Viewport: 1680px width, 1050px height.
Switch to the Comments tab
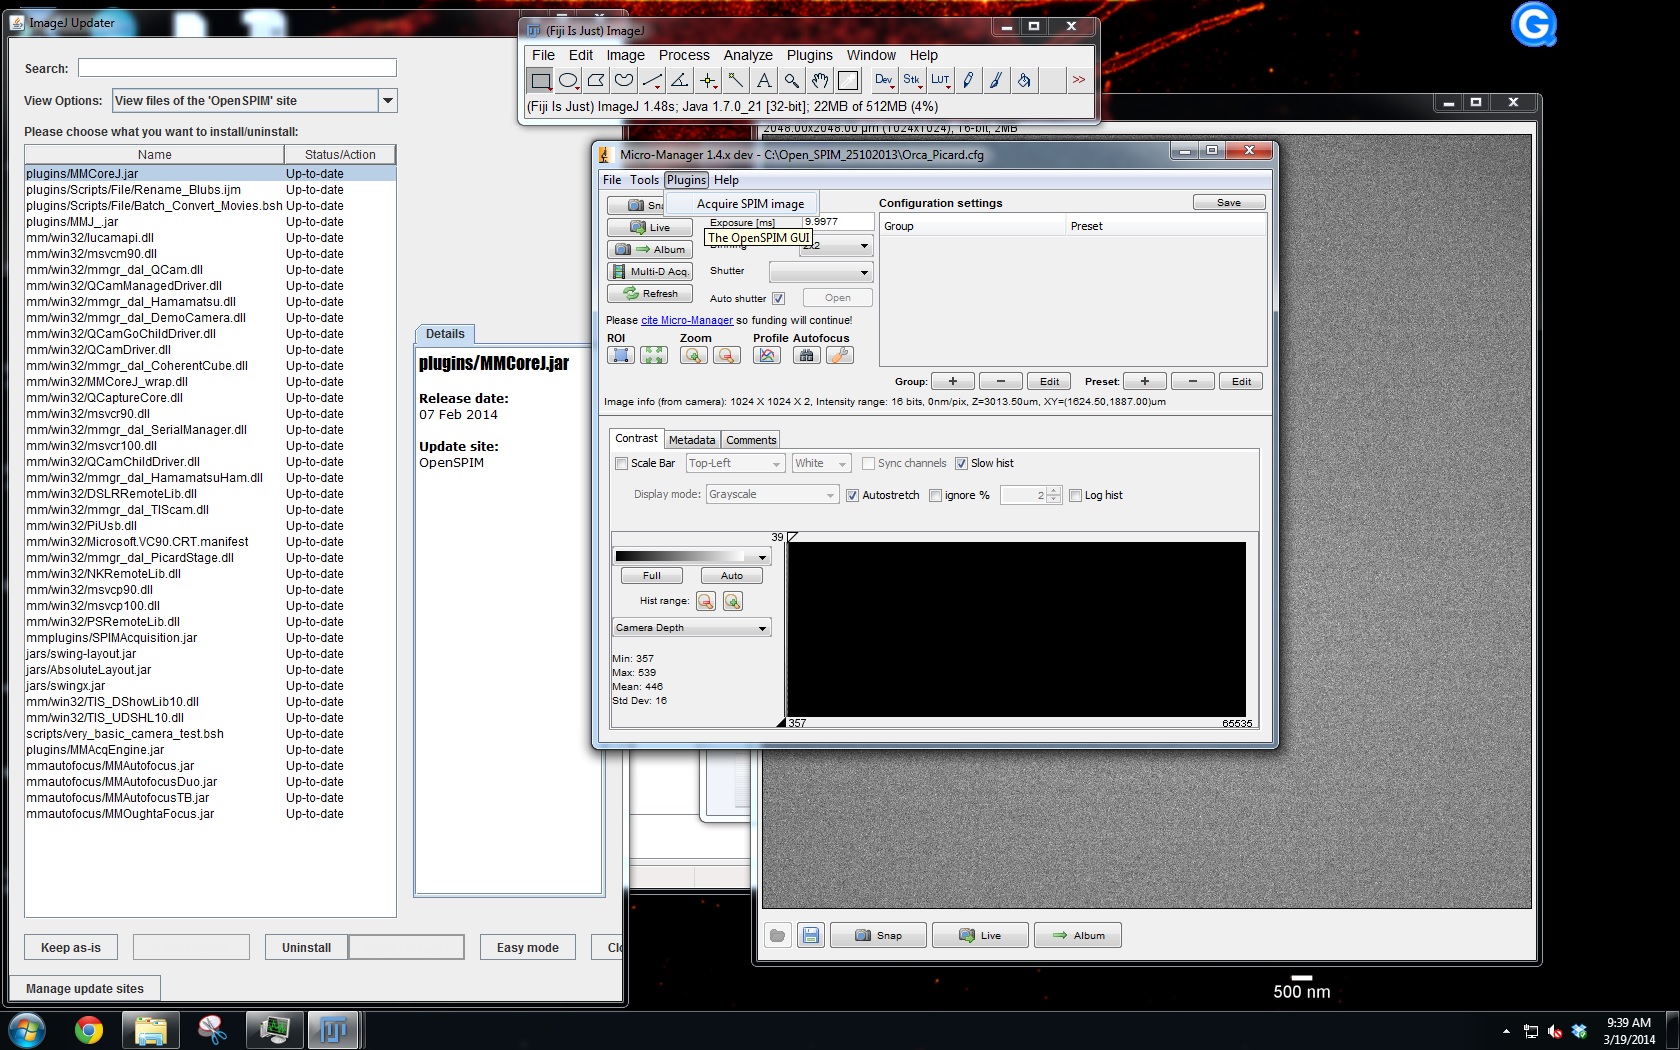(751, 440)
